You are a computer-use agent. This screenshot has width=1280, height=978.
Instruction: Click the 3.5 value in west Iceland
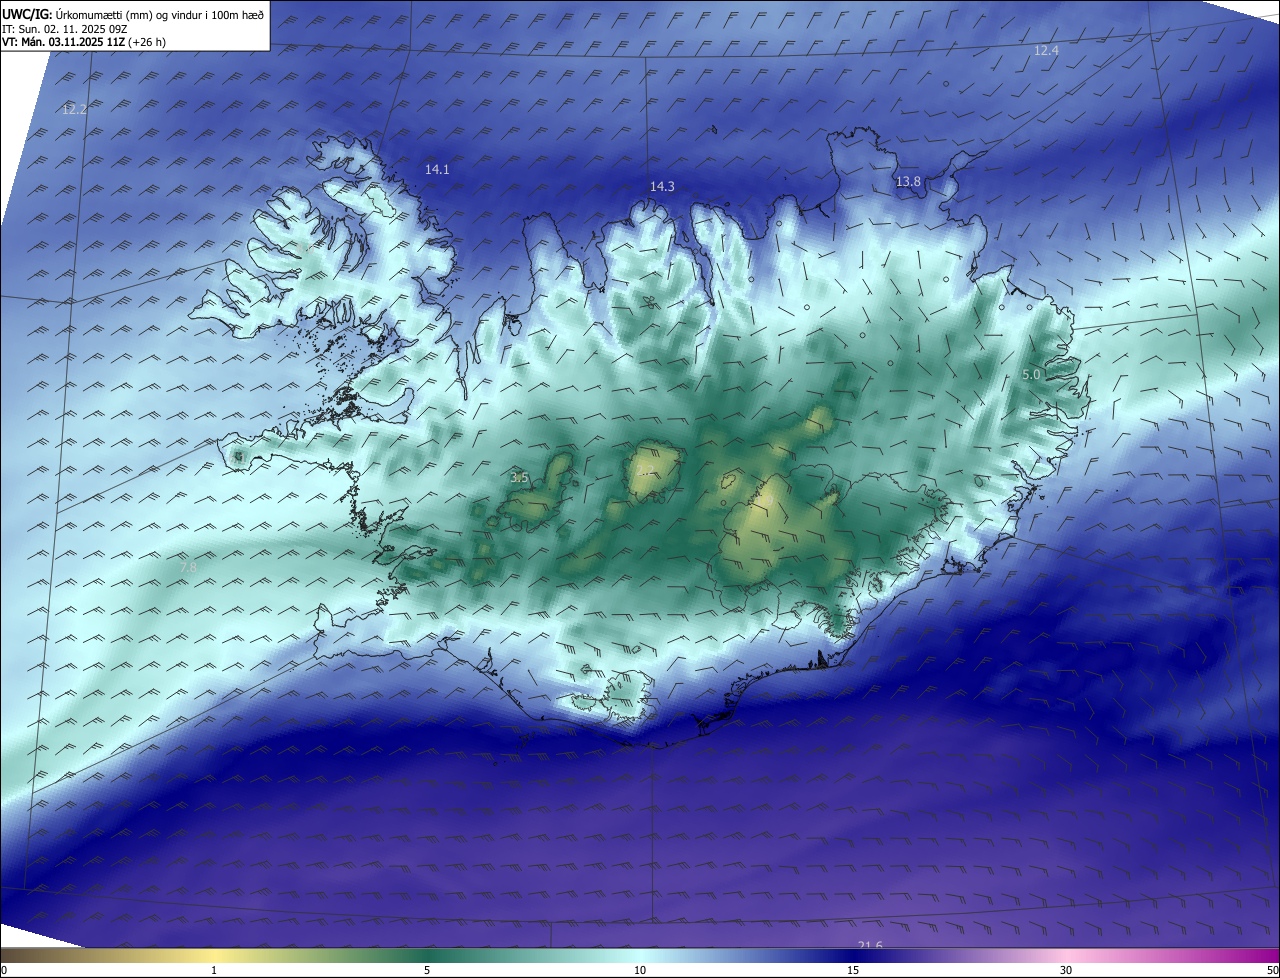pos(519,478)
